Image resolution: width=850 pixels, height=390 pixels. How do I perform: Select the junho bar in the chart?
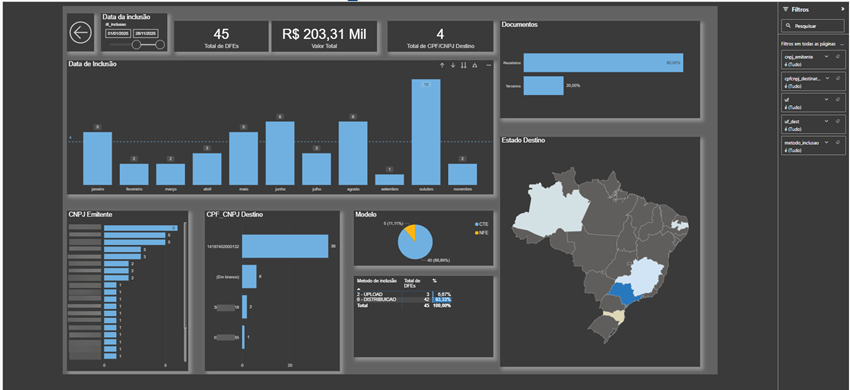tap(280, 153)
